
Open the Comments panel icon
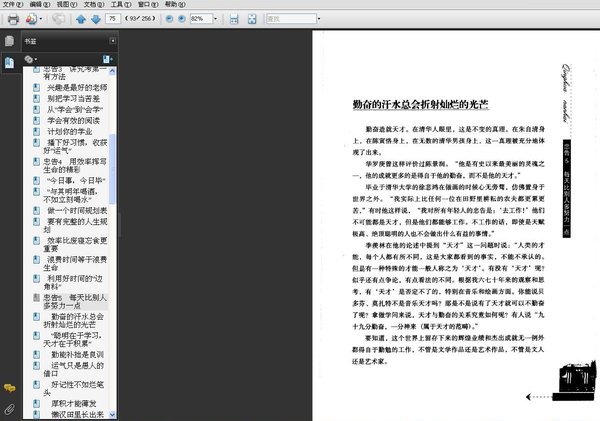[9, 387]
